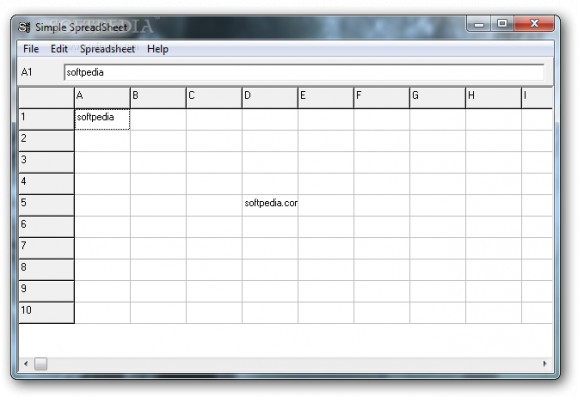Select empty cell H10
Screen dimensions: 578x397
[x=494, y=313]
